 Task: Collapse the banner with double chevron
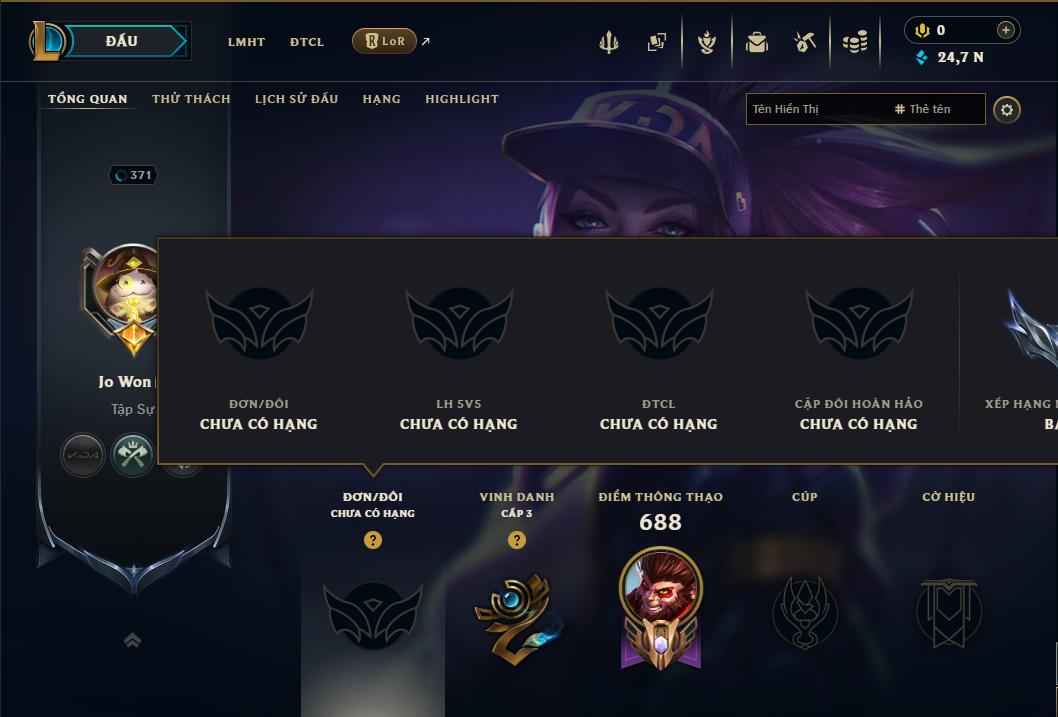133,639
